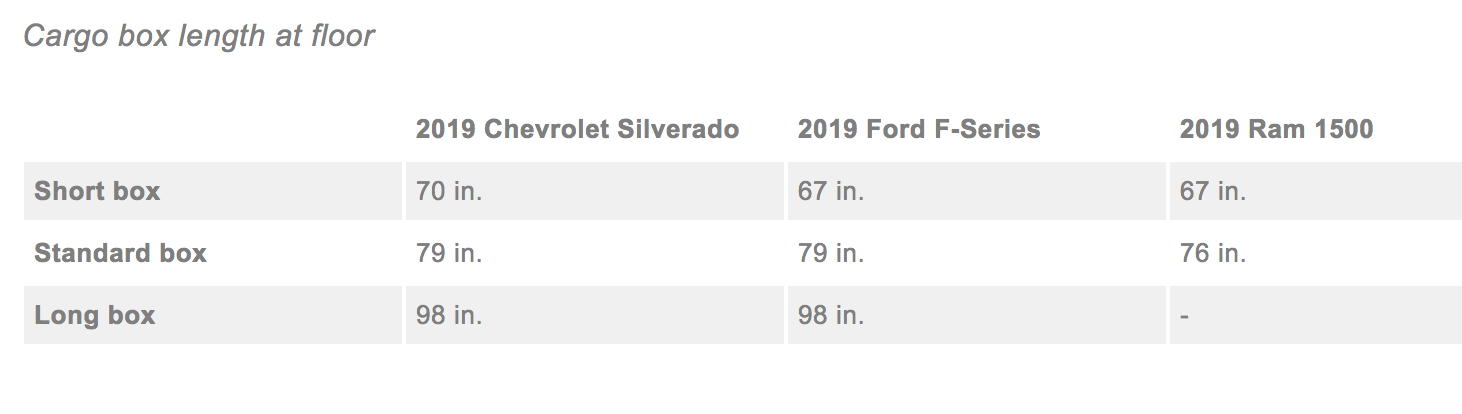Screen dimensions: 1462x414
Task: Select the Silverado short box 70 in. cell
Action: pos(595,191)
